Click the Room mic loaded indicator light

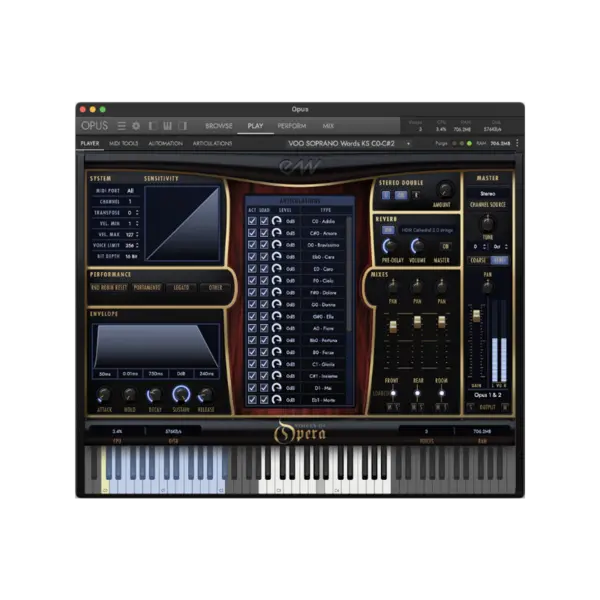(442, 393)
